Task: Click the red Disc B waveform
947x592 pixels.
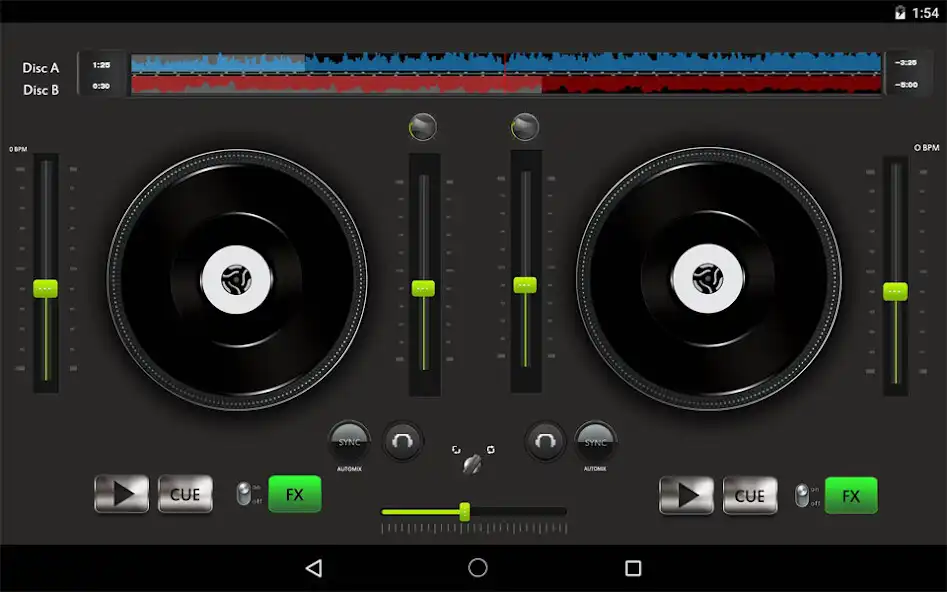Action: click(506, 85)
